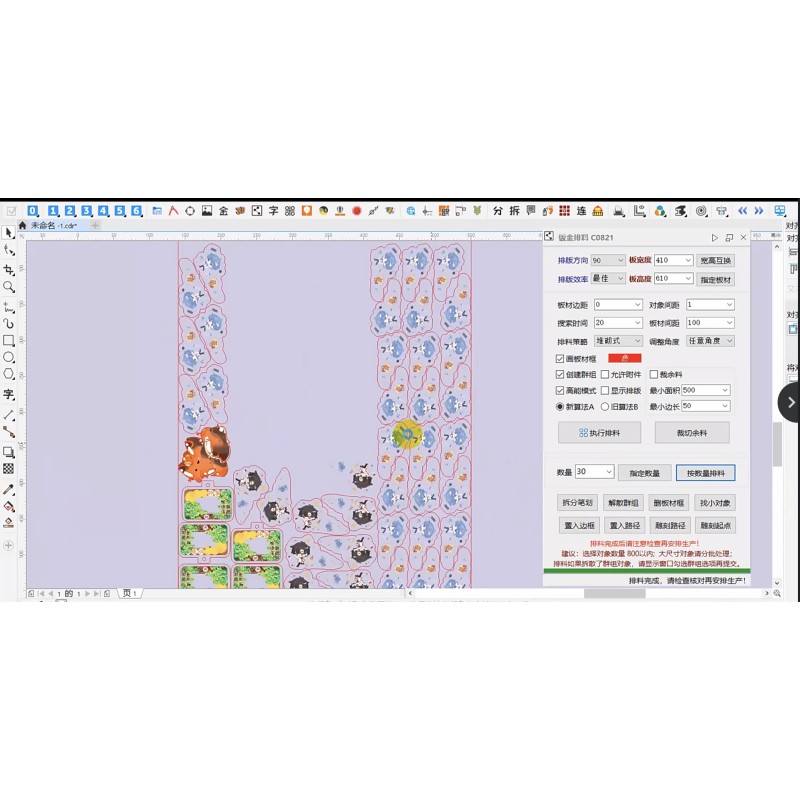Image resolution: width=800 pixels, height=800 pixels.
Task: Click the 最小面积 field showing 500
Action: (706, 390)
